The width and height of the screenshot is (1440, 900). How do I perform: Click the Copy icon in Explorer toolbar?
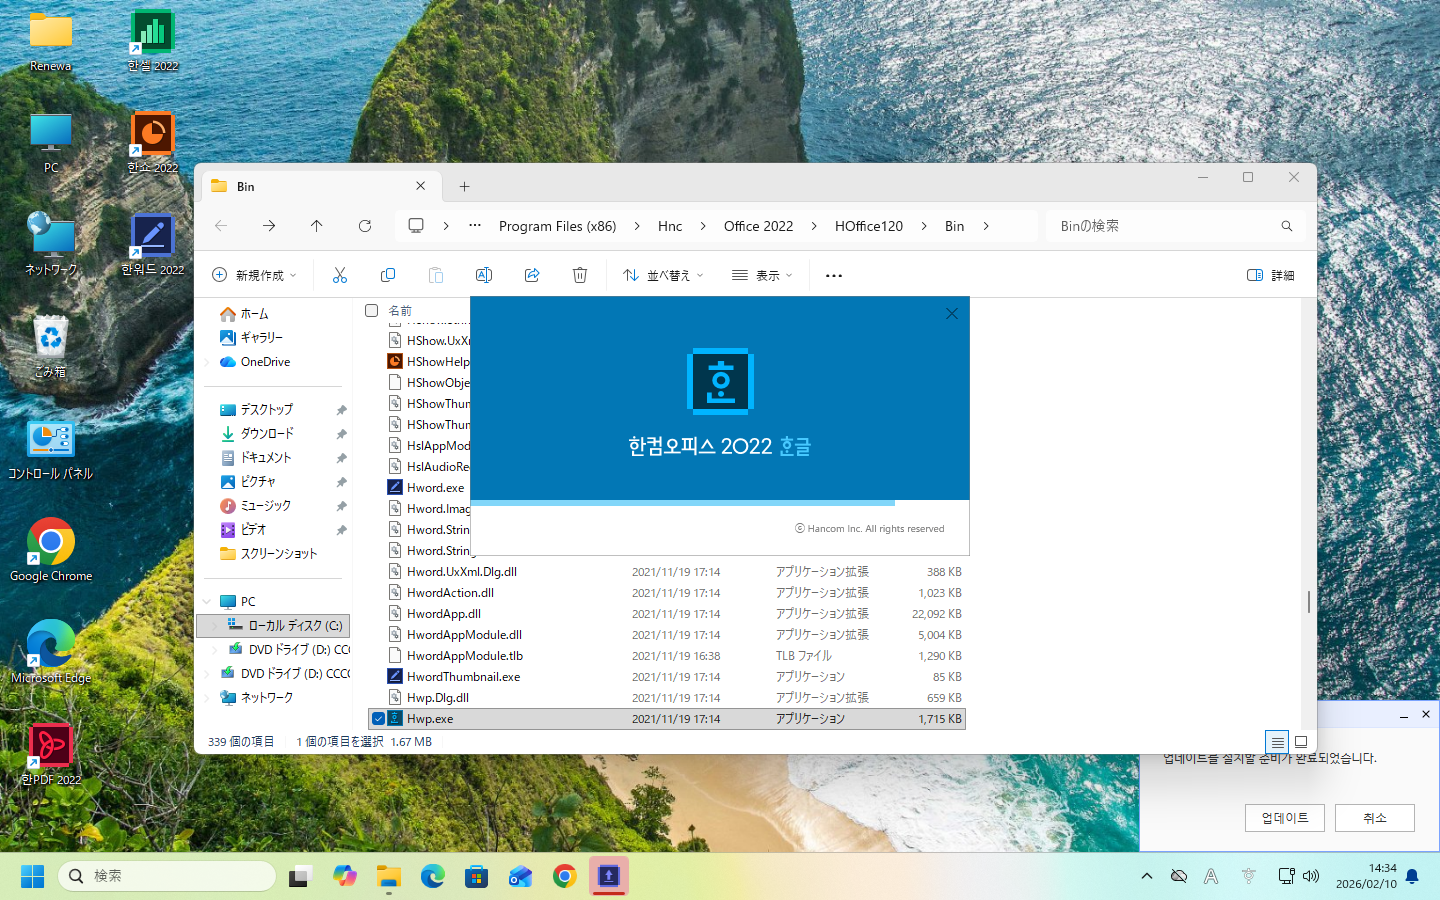click(x=388, y=275)
